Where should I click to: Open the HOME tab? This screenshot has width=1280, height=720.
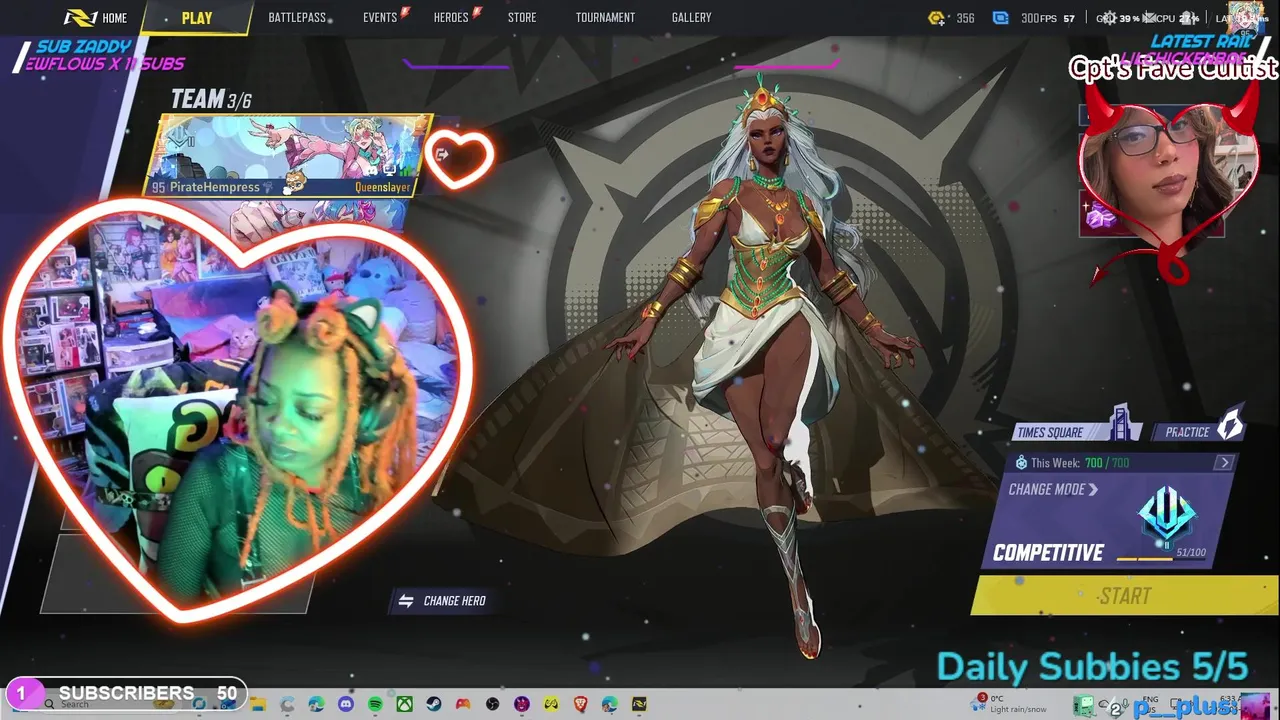click(96, 18)
